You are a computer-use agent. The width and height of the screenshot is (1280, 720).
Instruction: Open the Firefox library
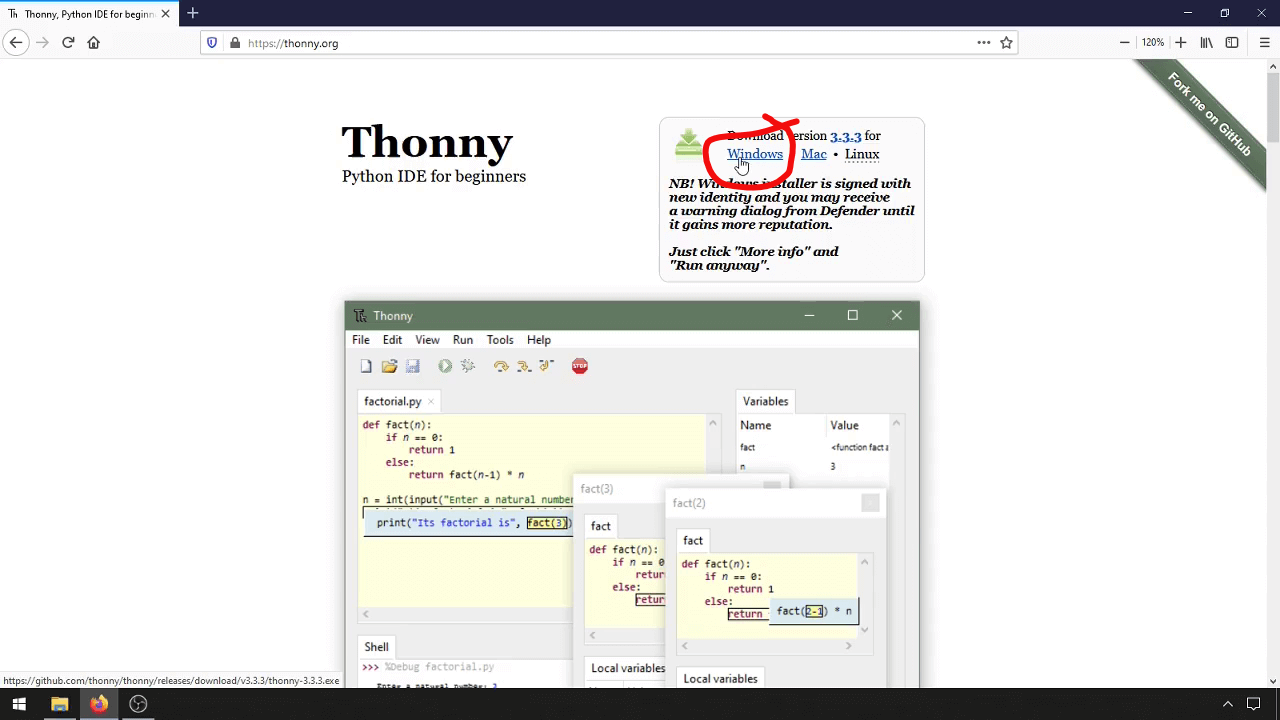tap(1207, 43)
